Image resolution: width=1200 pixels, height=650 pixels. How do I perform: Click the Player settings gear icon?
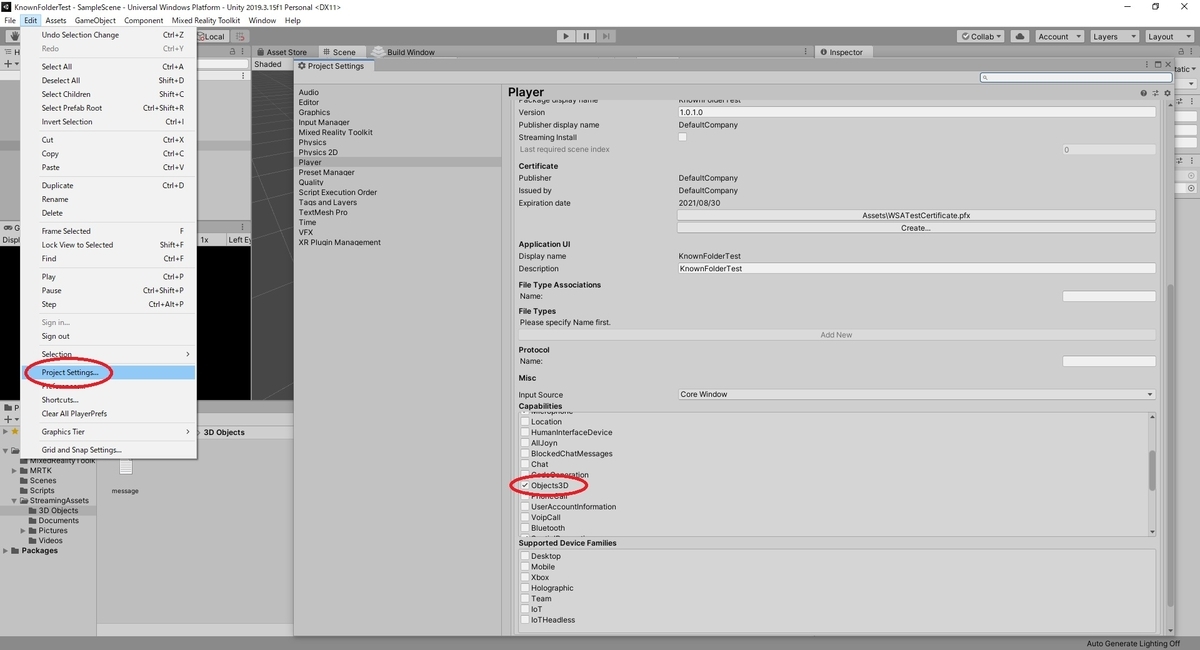point(1166,93)
